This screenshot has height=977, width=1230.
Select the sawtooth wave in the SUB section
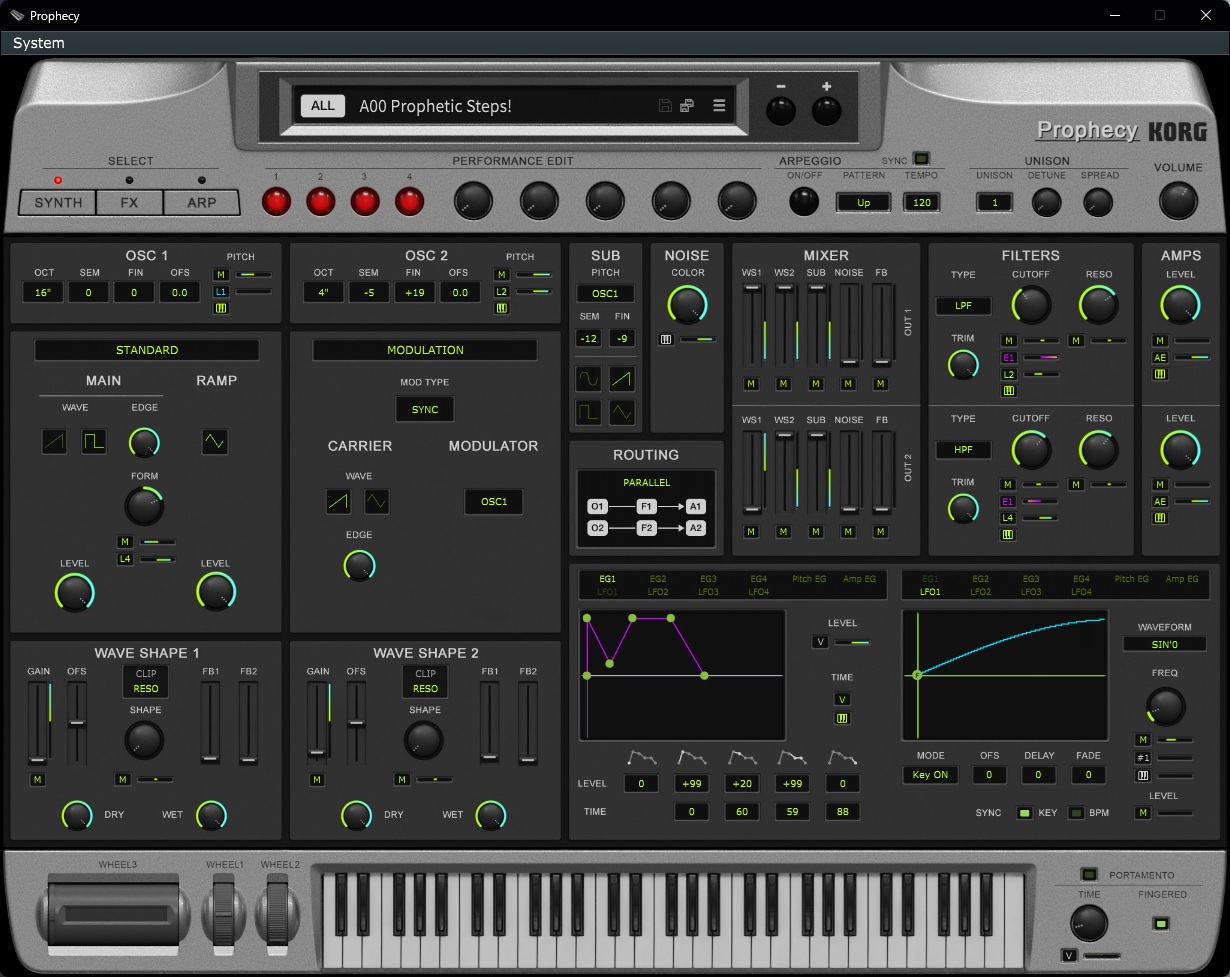tap(622, 379)
